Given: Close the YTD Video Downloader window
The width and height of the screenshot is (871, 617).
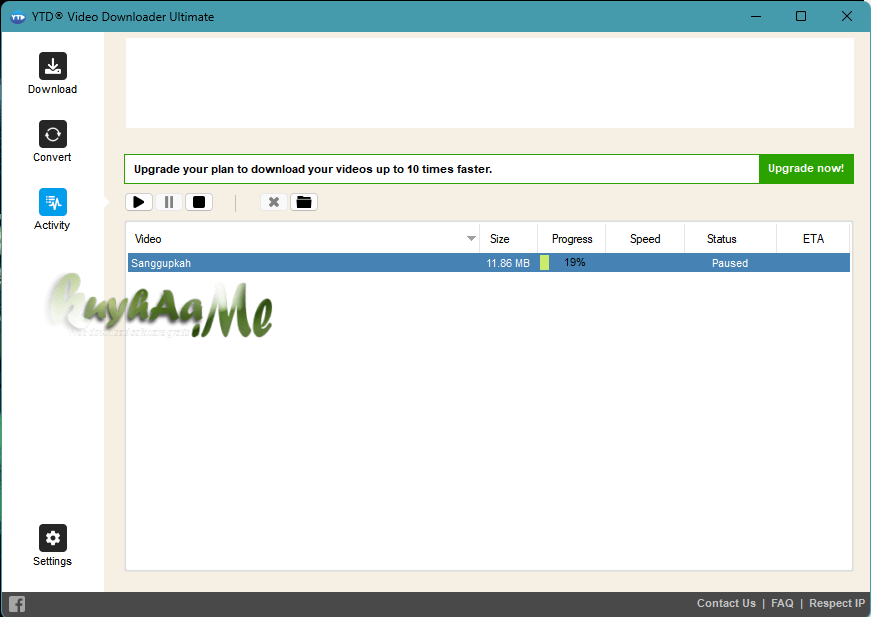Looking at the screenshot, I should 847,17.
